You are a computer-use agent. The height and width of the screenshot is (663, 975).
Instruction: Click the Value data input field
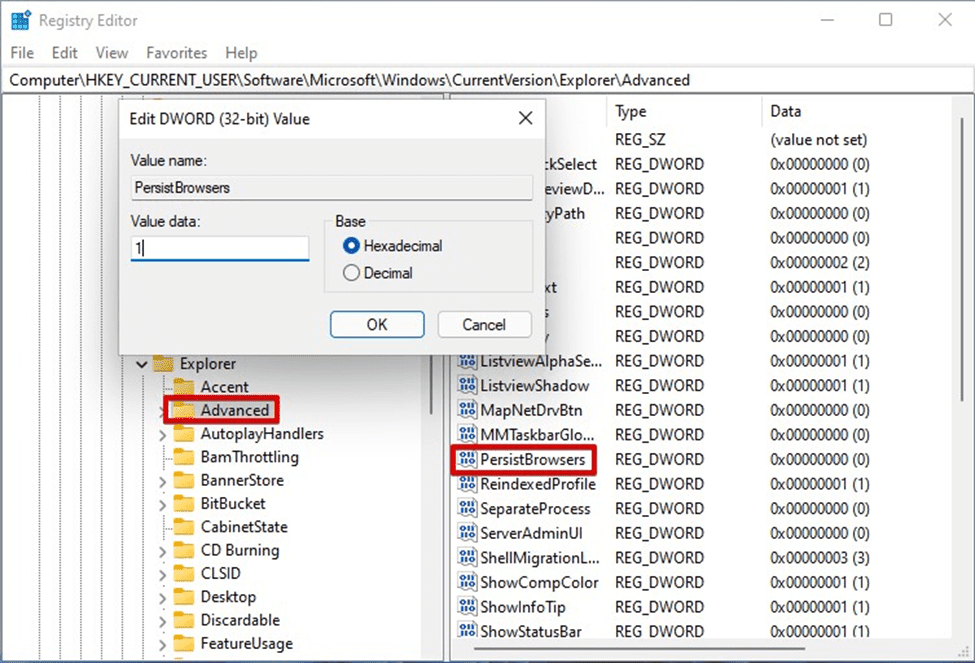point(220,248)
